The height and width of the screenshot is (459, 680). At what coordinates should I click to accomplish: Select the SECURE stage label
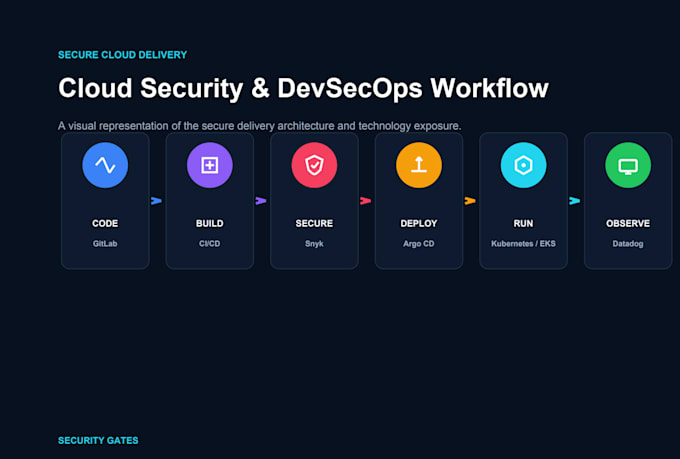tap(314, 223)
